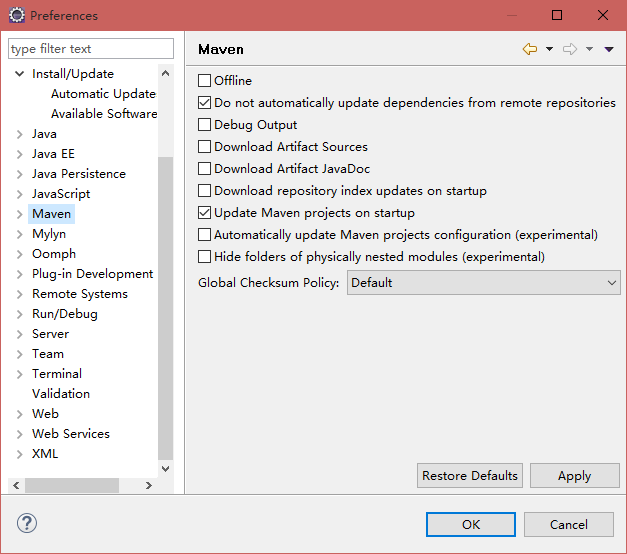Select the Validation preference page
Viewport: 627px width, 554px height.
point(61,394)
